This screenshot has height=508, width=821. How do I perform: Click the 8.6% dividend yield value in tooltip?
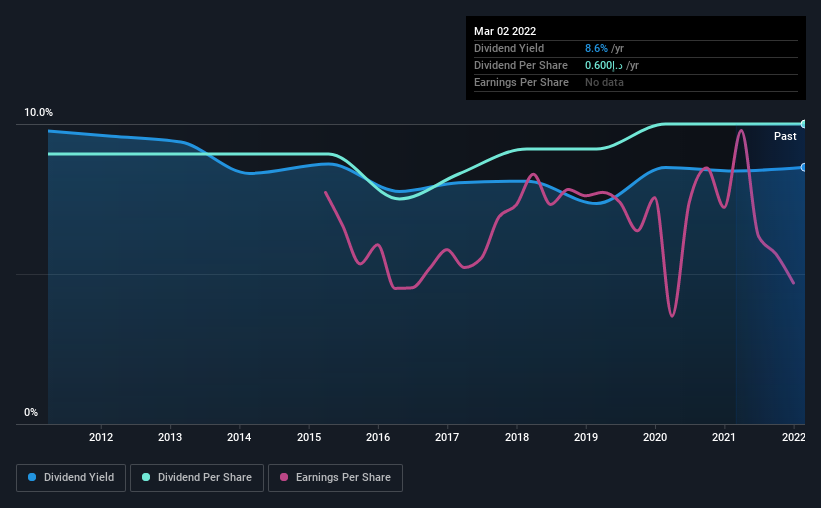pyautogui.click(x=596, y=49)
